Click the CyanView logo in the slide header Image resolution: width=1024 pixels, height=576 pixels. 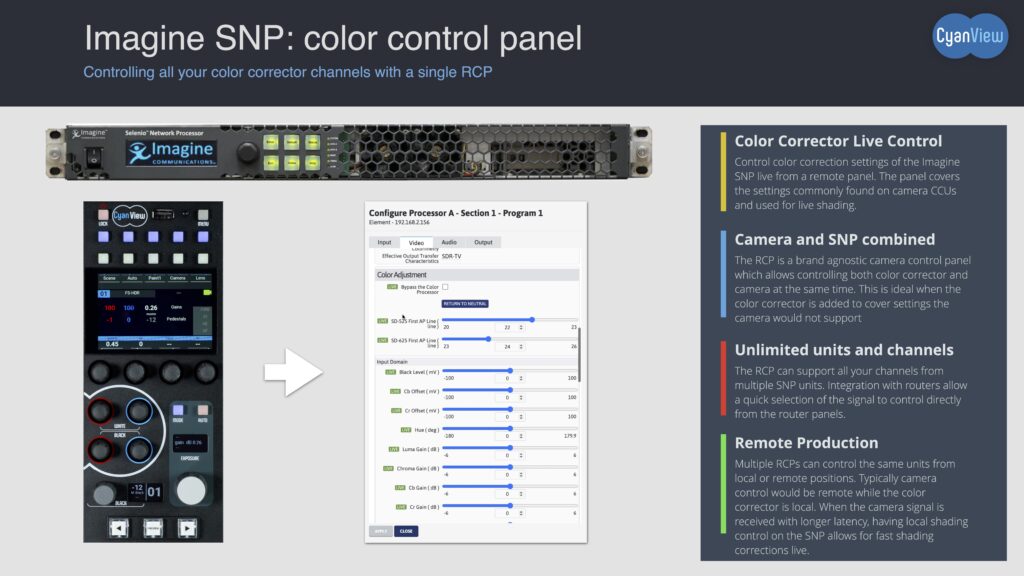click(x=970, y=36)
